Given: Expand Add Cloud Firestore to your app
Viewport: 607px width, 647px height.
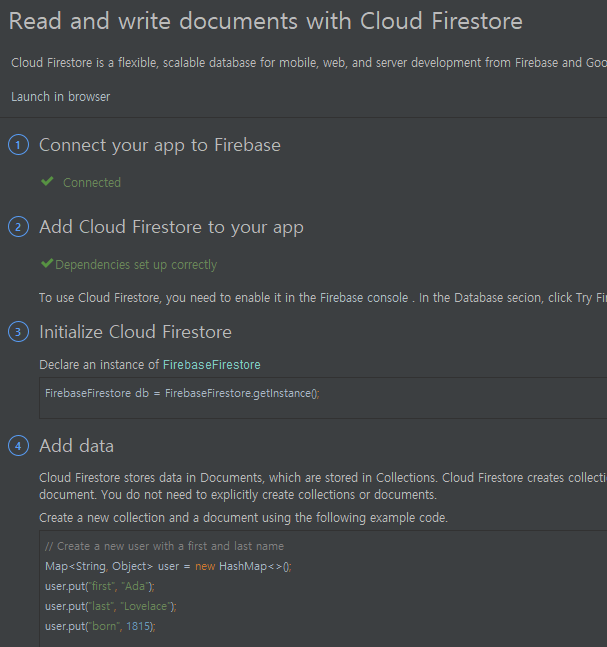Looking at the screenshot, I should pyautogui.click(x=171, y=227).
